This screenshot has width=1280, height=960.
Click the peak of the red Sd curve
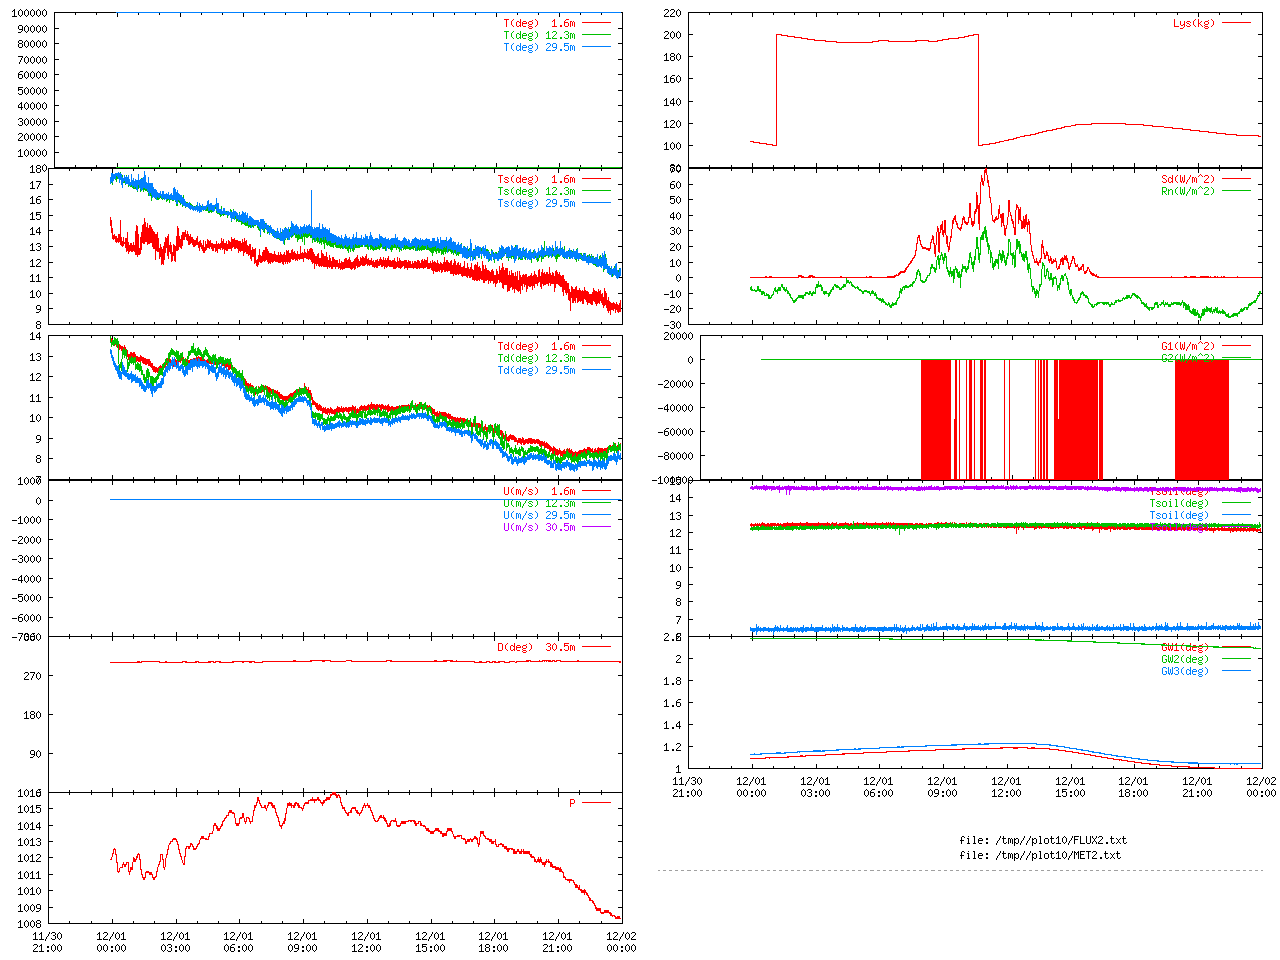[x=985, y=170]
